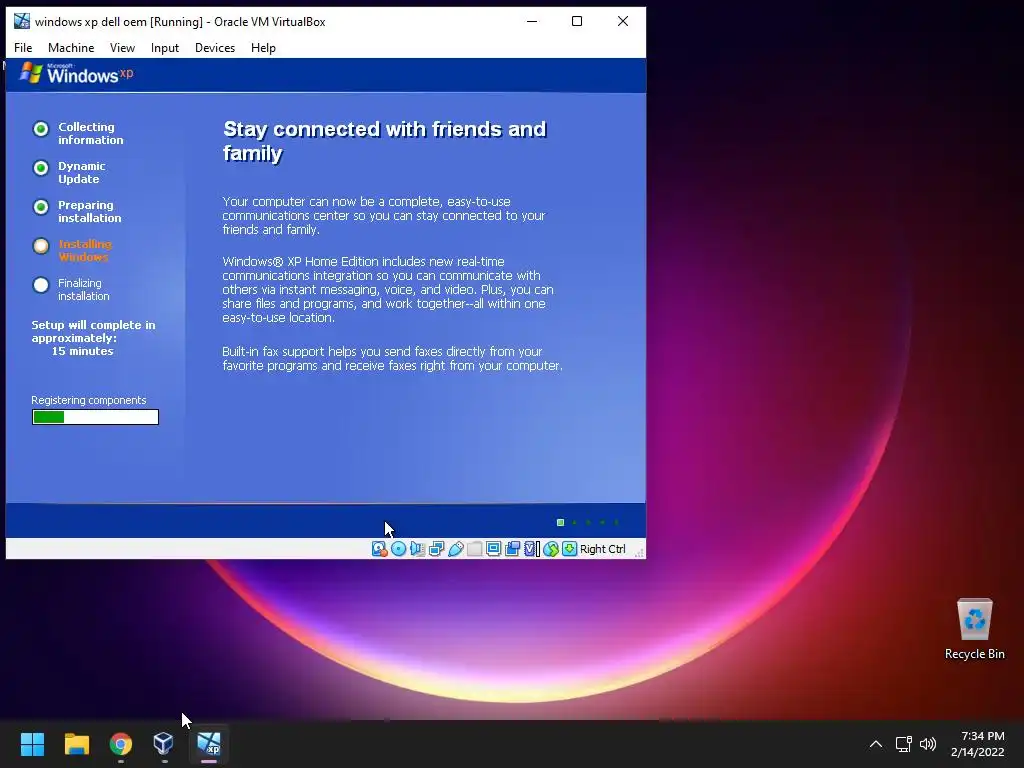Open the Machine menu
This screenshot has height=768, width=1024.
point(71,48)
